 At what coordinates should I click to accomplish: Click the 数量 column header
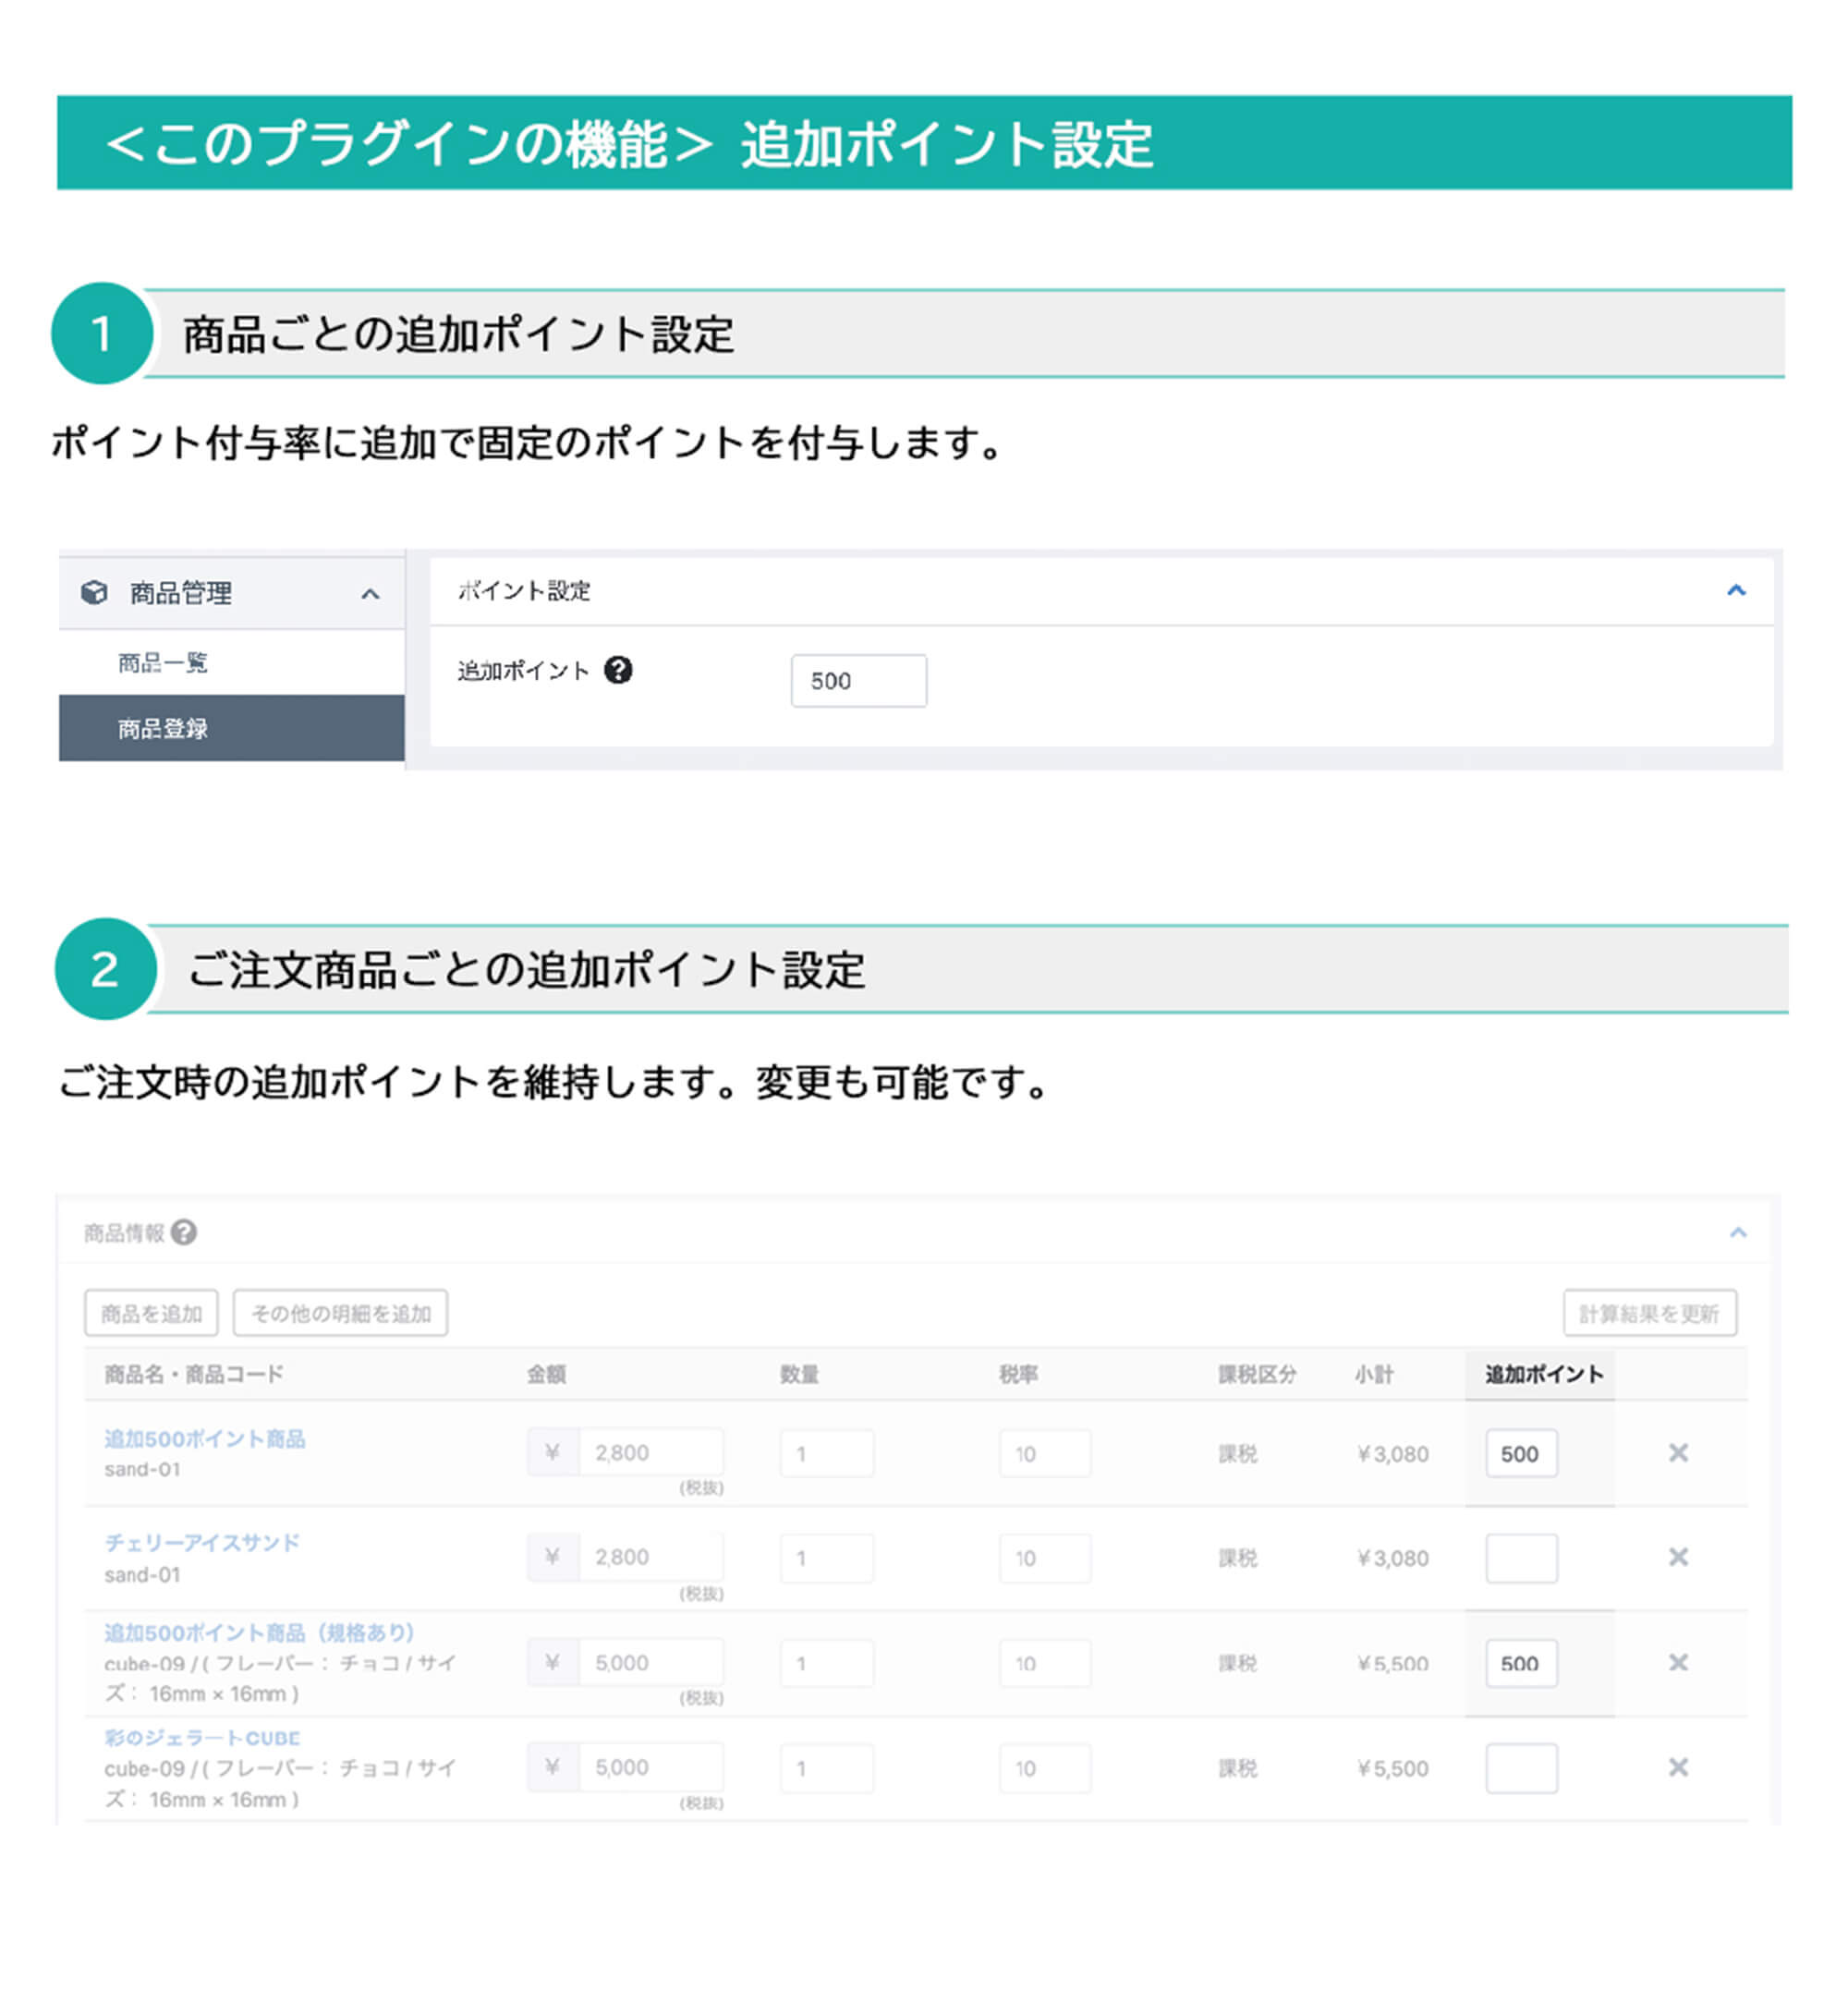[800, 1374]
